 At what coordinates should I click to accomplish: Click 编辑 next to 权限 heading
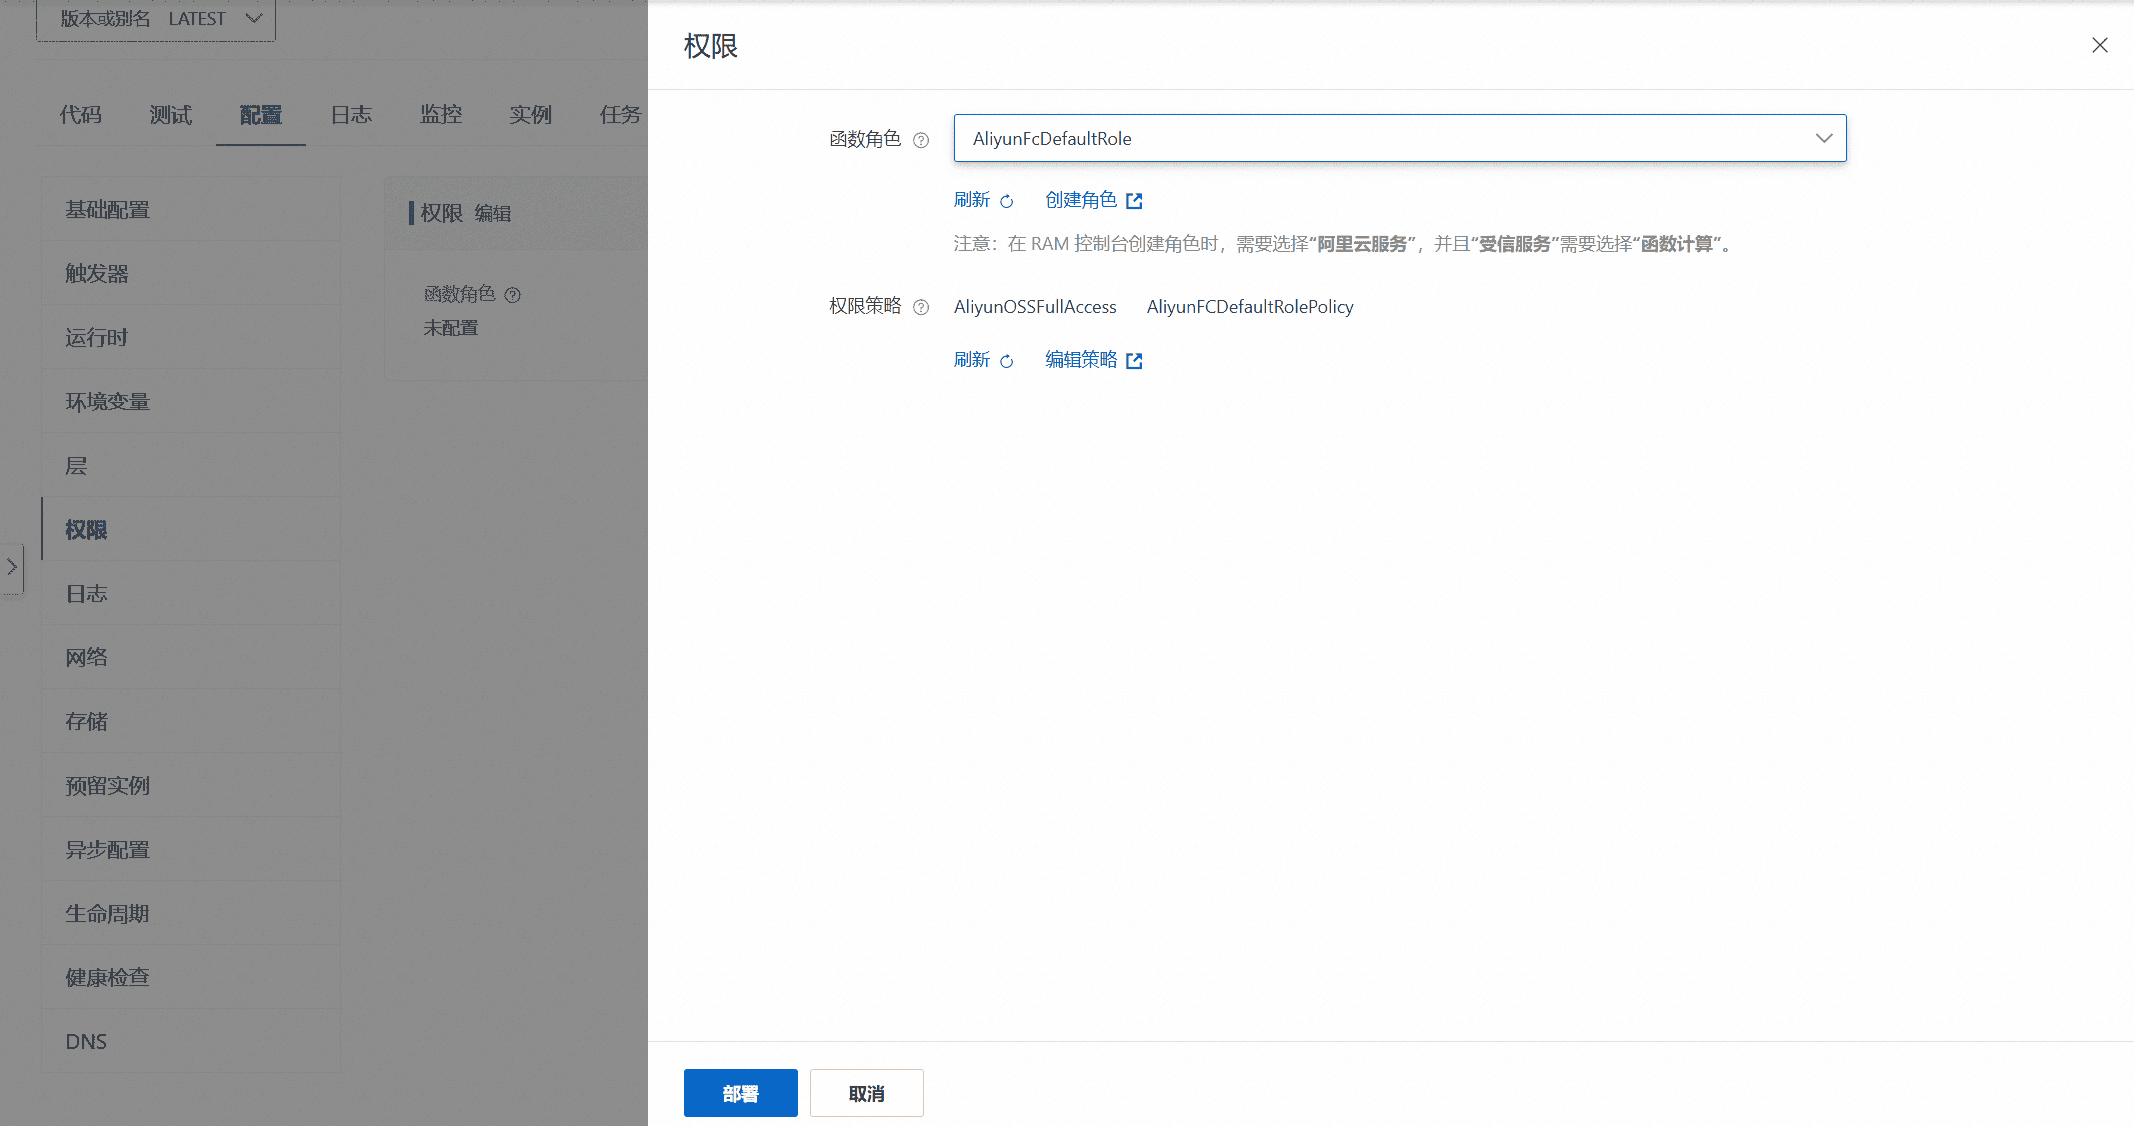(x=492, y=213)
